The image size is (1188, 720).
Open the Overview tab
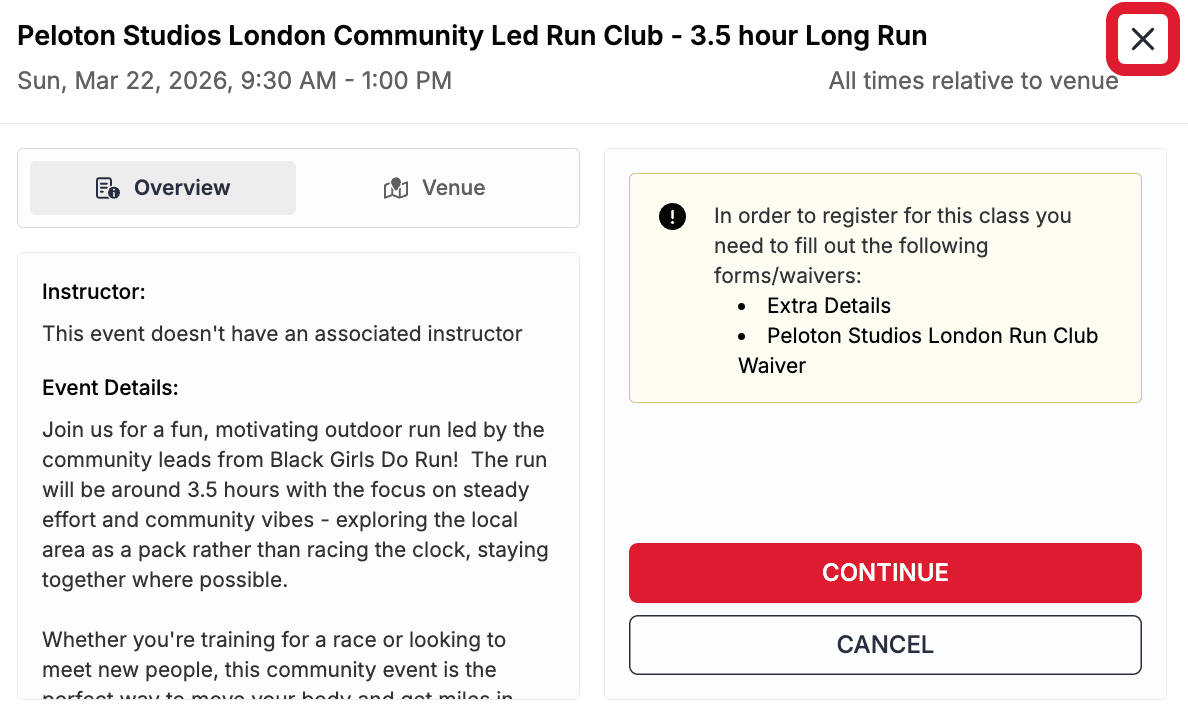[162, 187]
